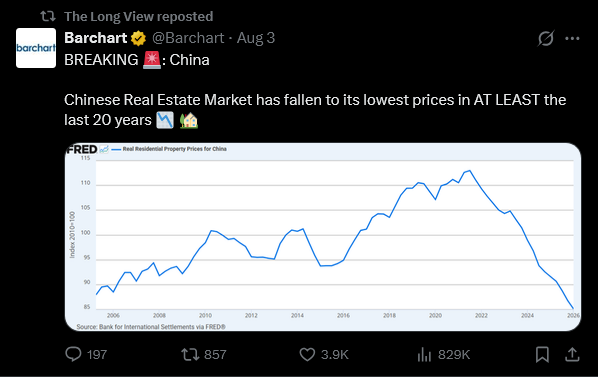Click the share upload arrow icon
Screen dimensions: 598x377
572,354
